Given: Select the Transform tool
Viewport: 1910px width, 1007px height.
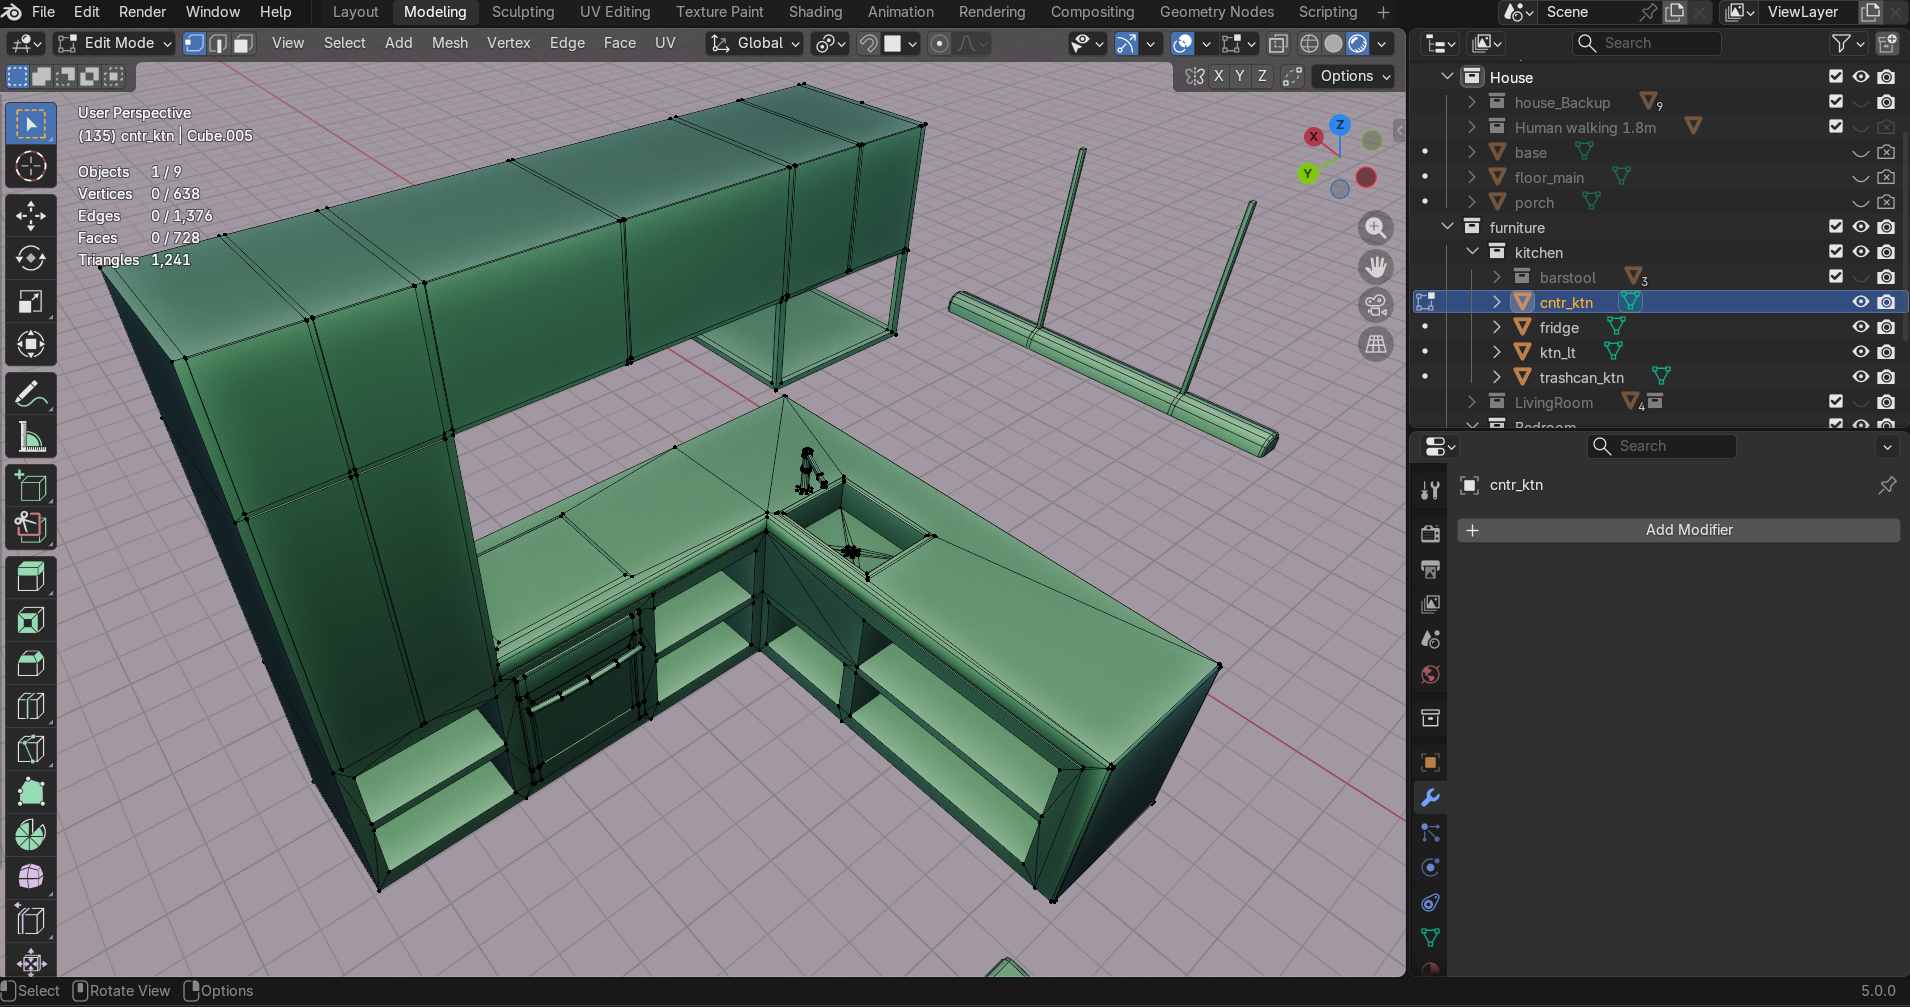Looking at the screenshot, I should 31,344.
